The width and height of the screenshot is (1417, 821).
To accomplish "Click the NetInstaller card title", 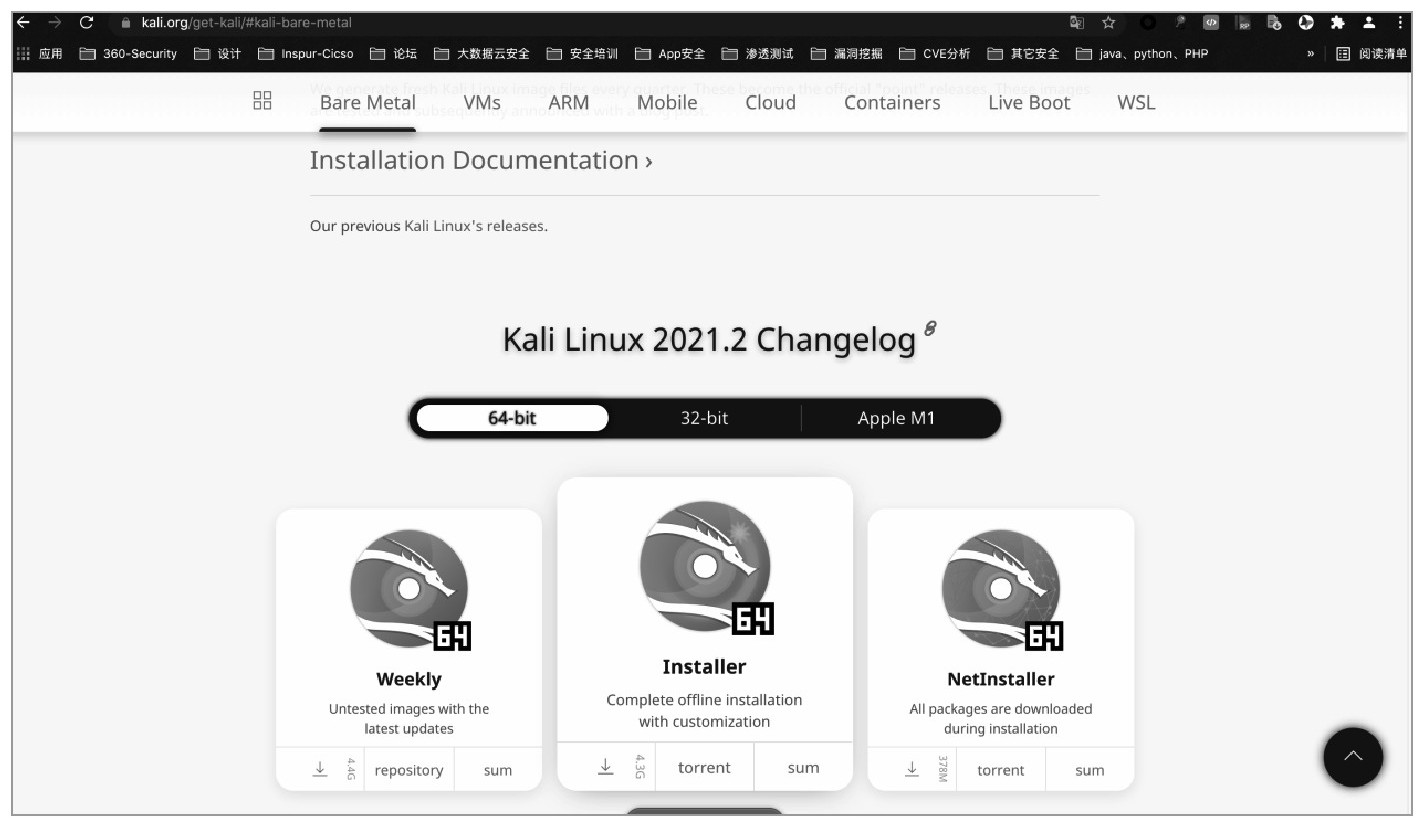I will 1001,679.
